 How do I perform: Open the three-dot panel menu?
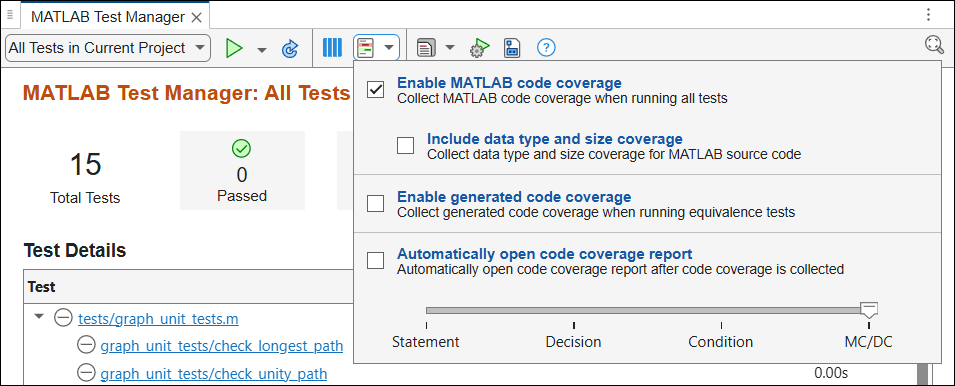(928, 15)
